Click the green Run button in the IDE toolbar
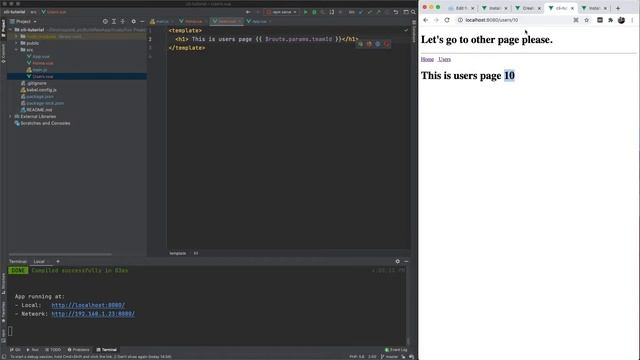640x360 pixels. [305, 12]
